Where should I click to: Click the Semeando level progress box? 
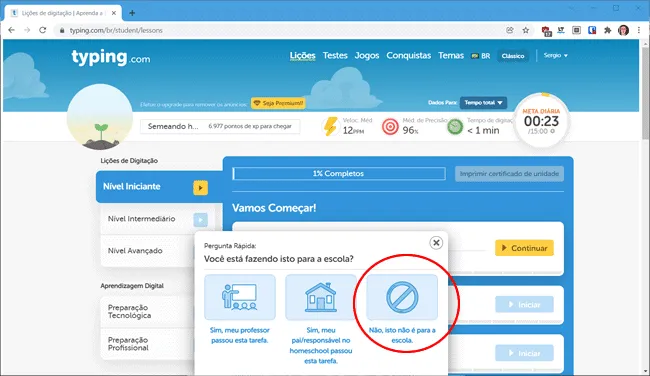coord(220,126)
